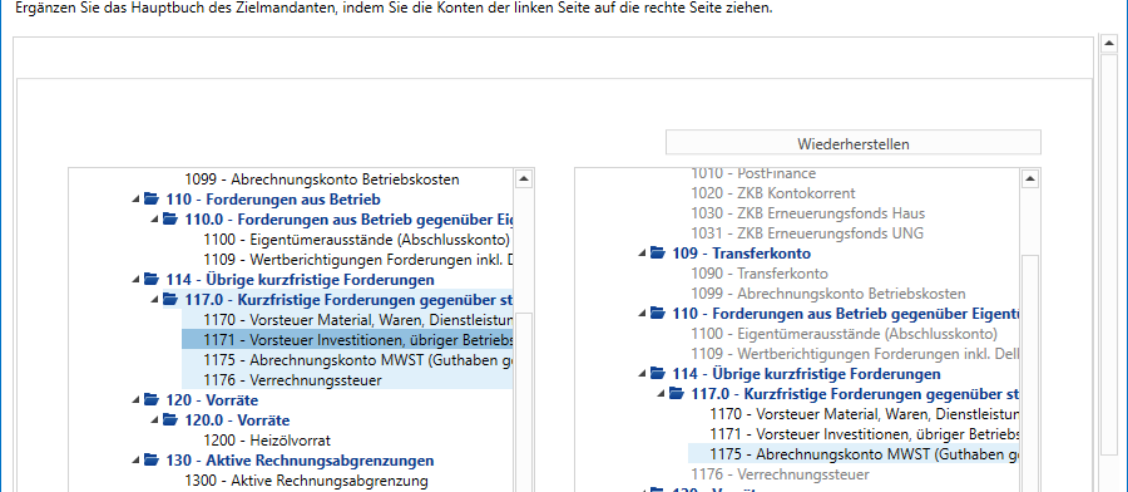Click label 120 - Vorräte group
Viewport: 1128px width, 492px height.
(x=212, y=400)
